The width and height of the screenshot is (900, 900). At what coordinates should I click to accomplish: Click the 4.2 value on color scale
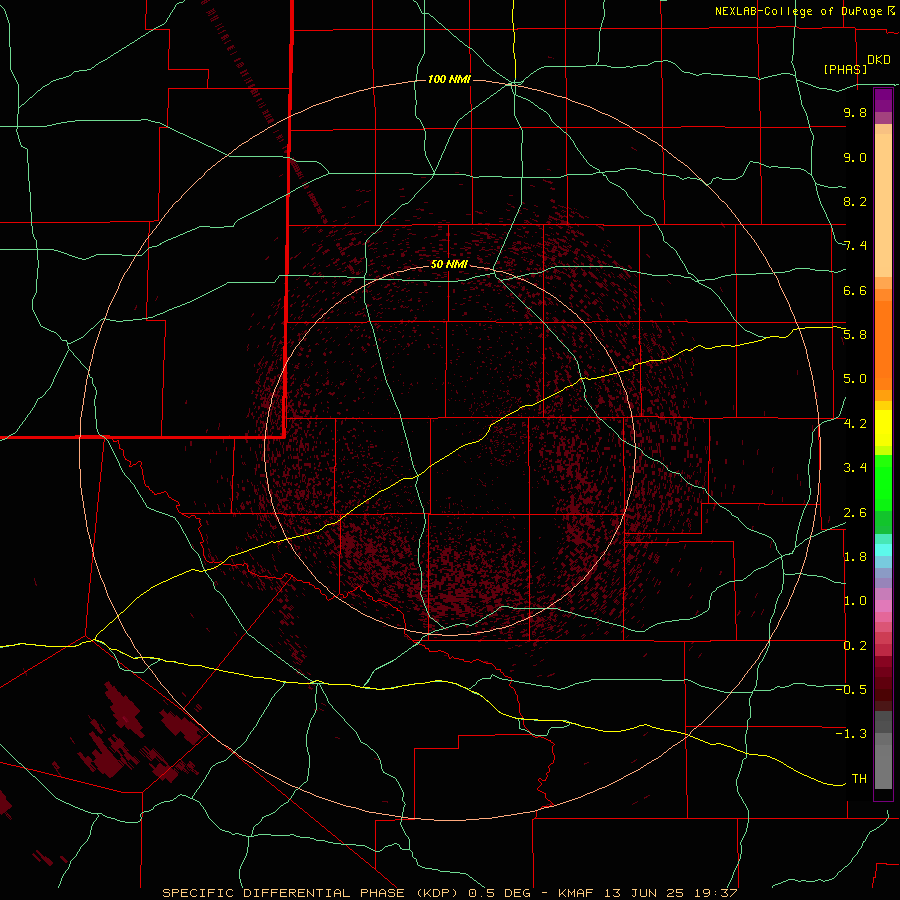(855, 424)
